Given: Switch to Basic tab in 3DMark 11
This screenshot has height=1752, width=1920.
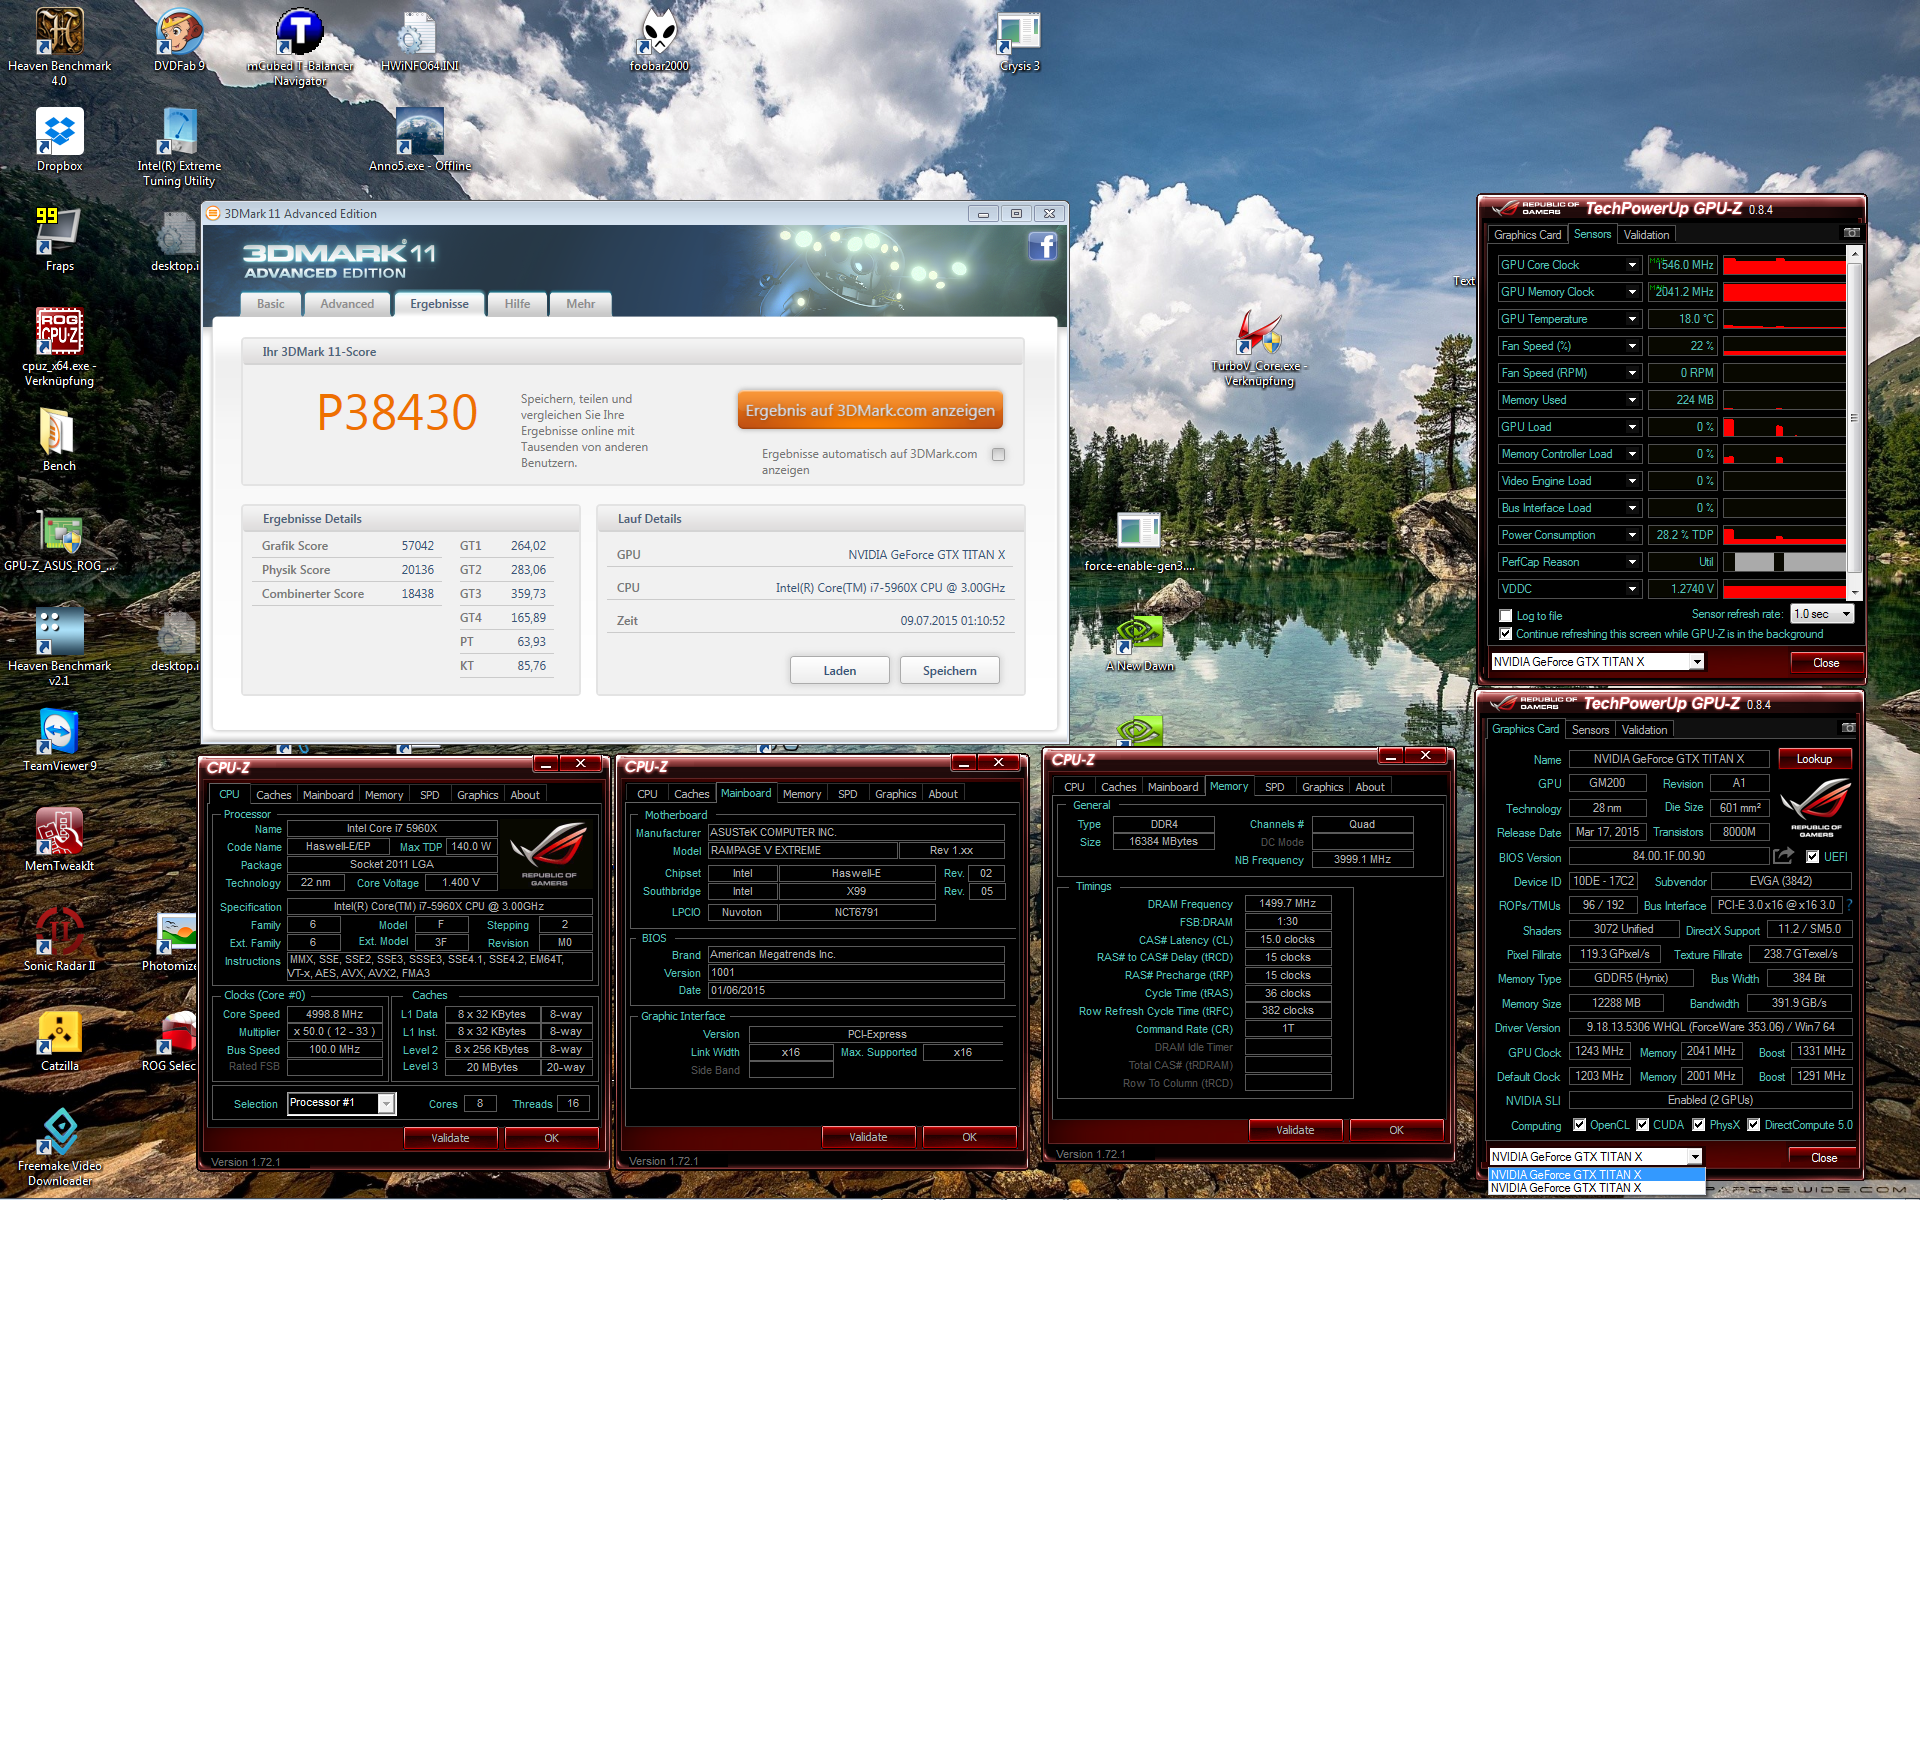Looking at the screenshot, I should click(270, 304).
